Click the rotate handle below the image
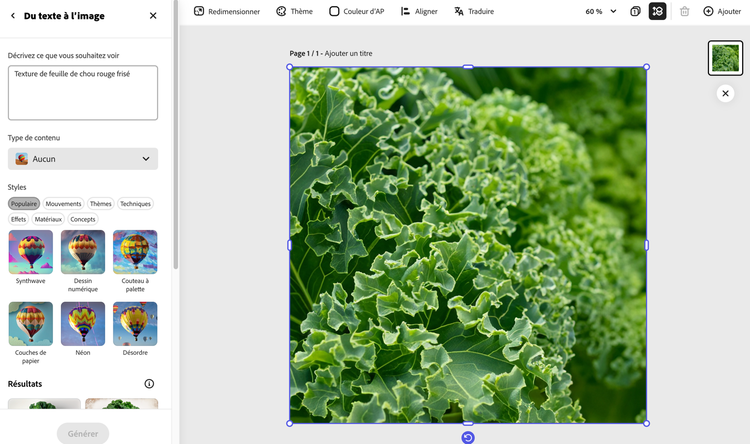 click(468, 437)
